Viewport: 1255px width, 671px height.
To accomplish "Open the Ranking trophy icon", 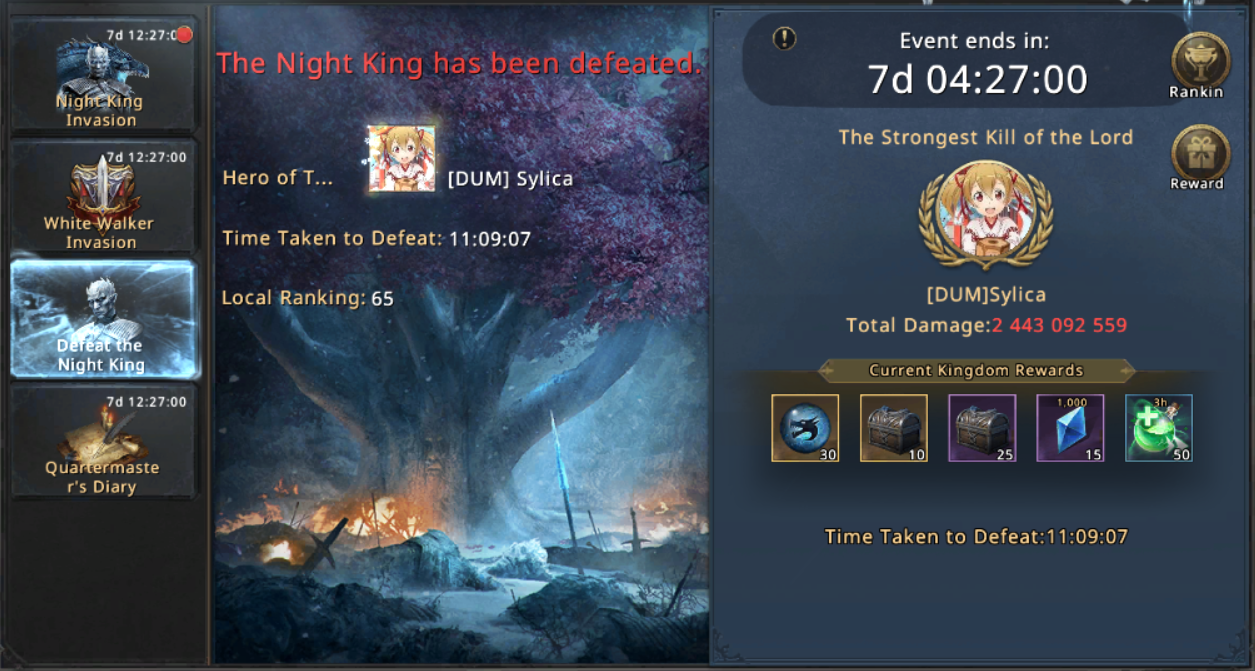I will (1200, 62).
